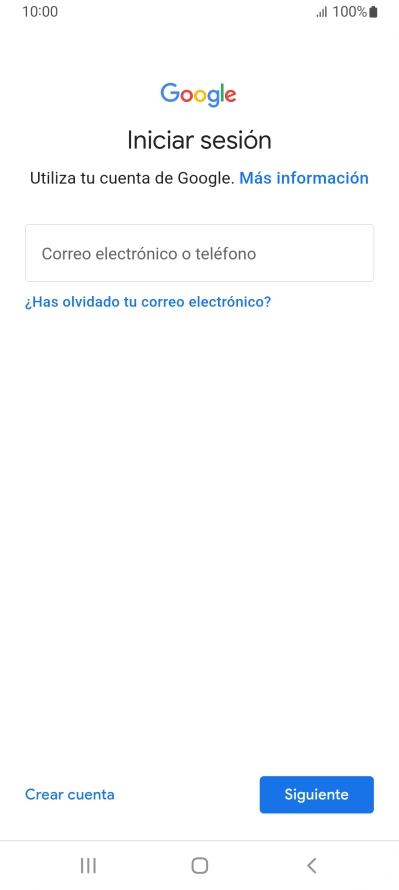Tap the 10:00 clock in the status bar
The height and width of the screenshot is (890, 399).
point(40,12)
